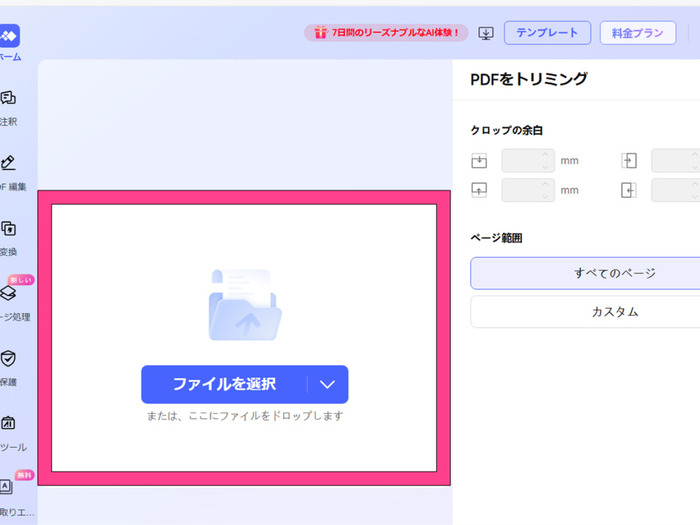Focus the left margin input field
The height and width of the screenshot is (525, 700).
coord(675,161)
